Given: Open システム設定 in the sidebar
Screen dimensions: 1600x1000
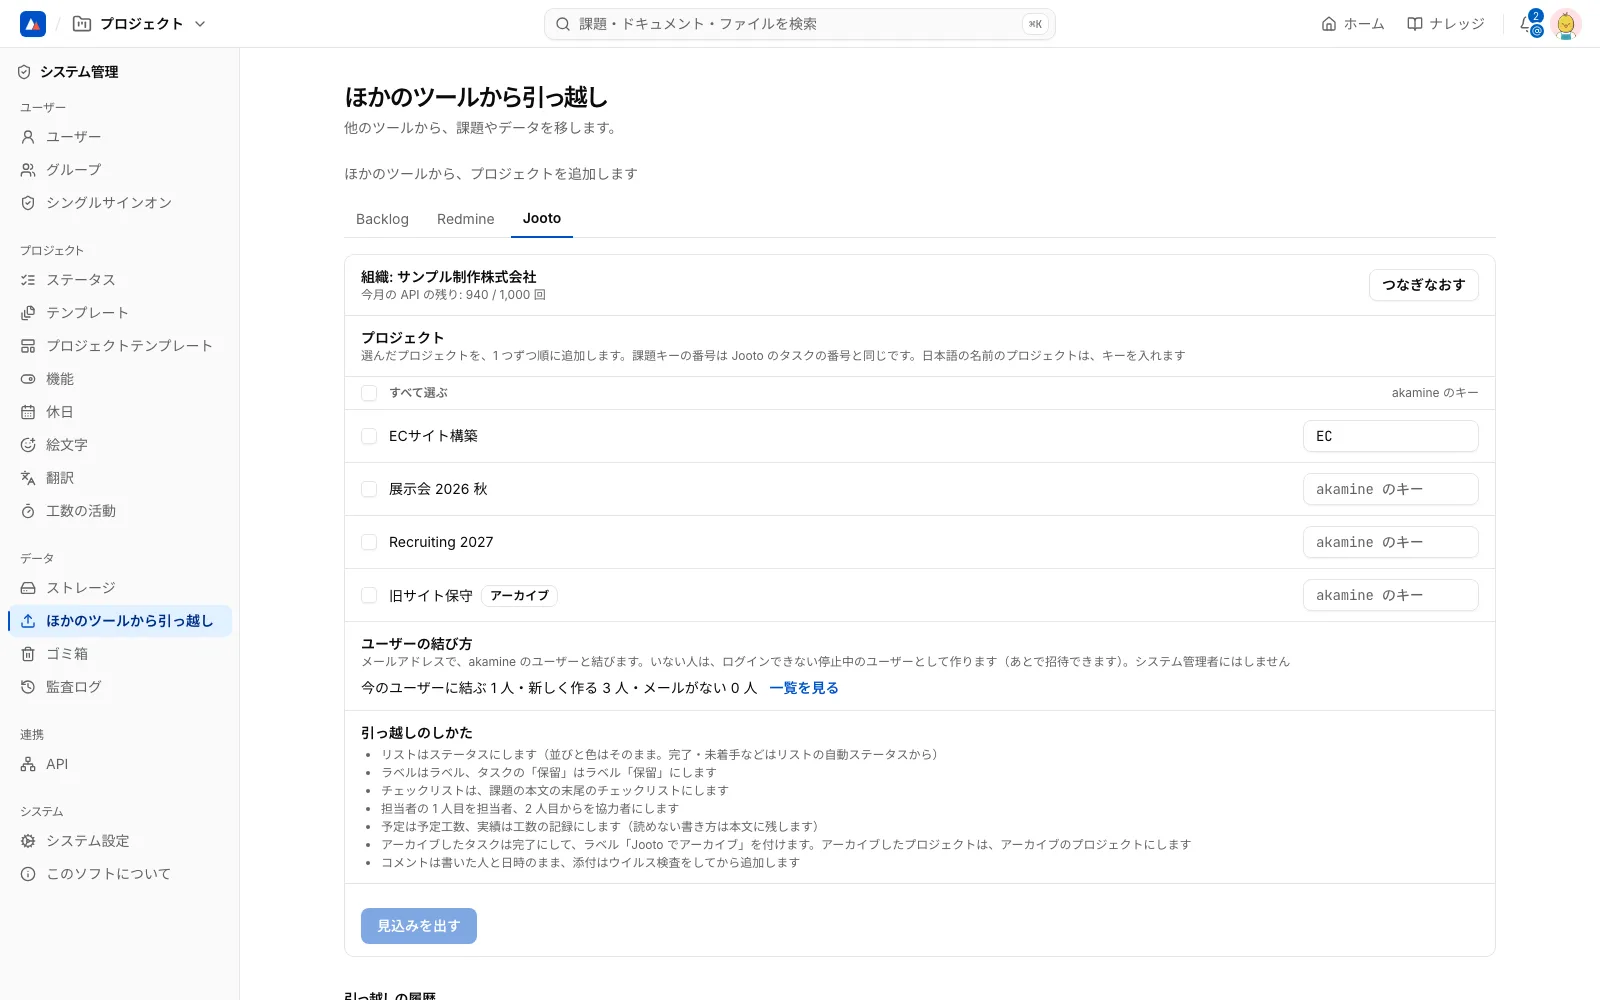Looking at the screenshot, I should [120, 841].
